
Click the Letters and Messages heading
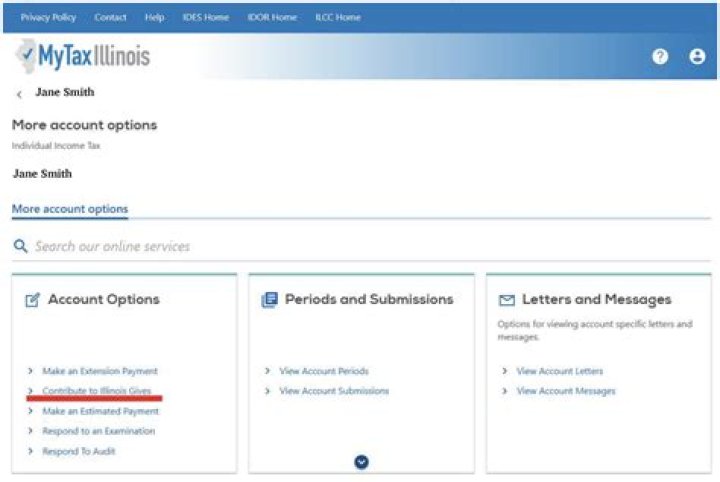(x=596, y=300)
